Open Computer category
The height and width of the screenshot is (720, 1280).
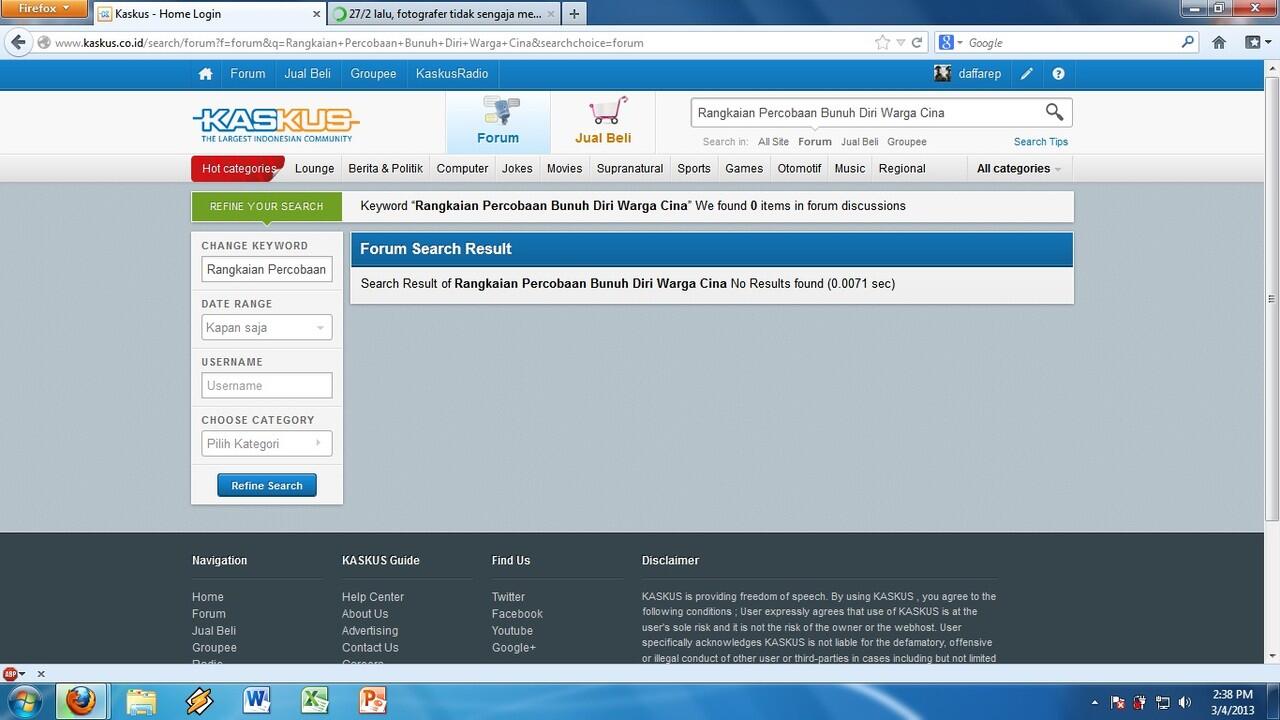[x=462, y=169]
